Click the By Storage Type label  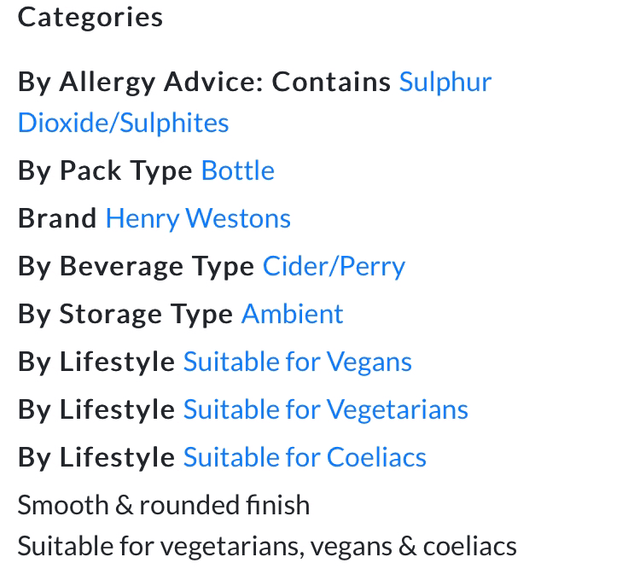125,314
